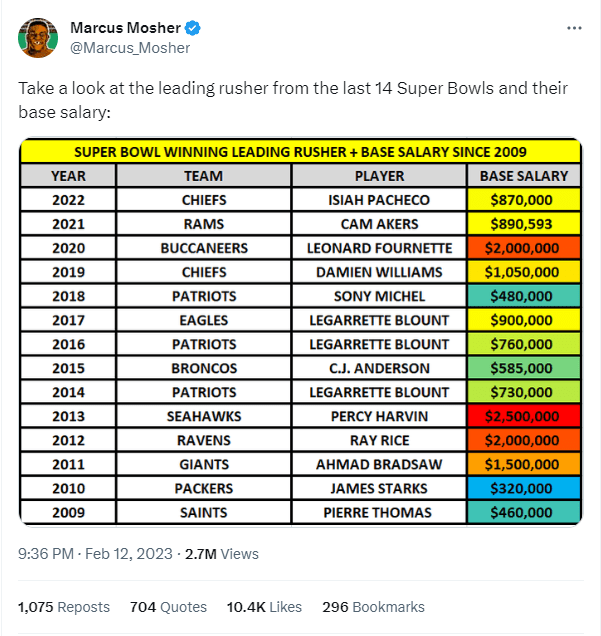Image resolution: width=601 pixels, height=636 pixels.
Task: Show the 10.4K Likes list
Action: [x=265, y=607]
